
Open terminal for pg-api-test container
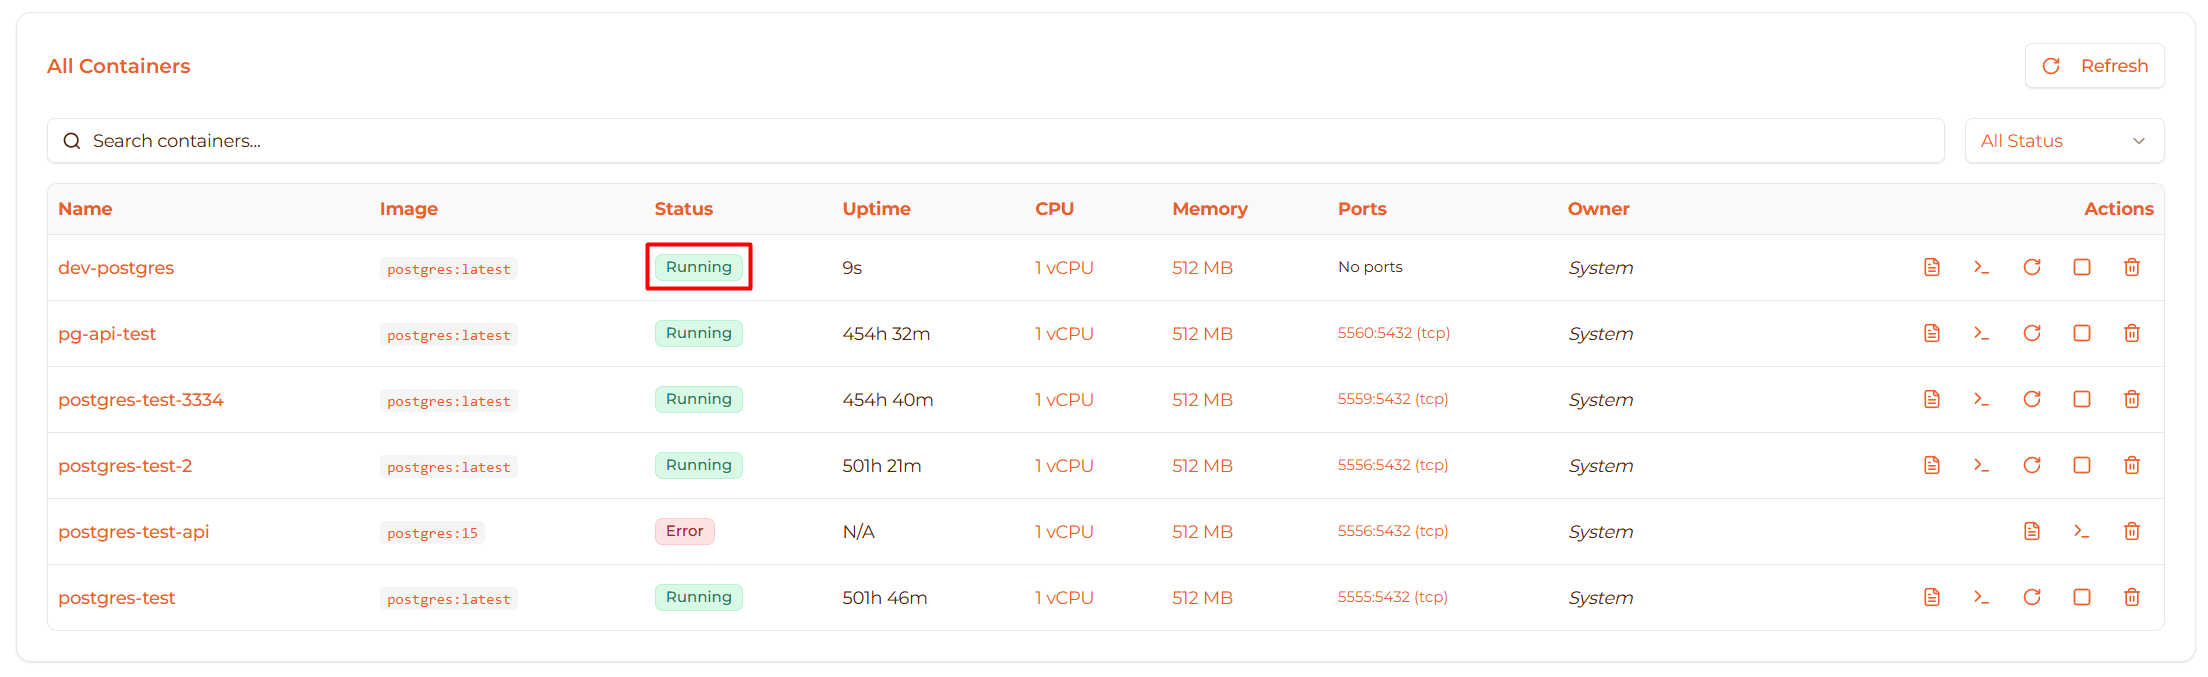pyautogui.click(x=1981, y=333)
